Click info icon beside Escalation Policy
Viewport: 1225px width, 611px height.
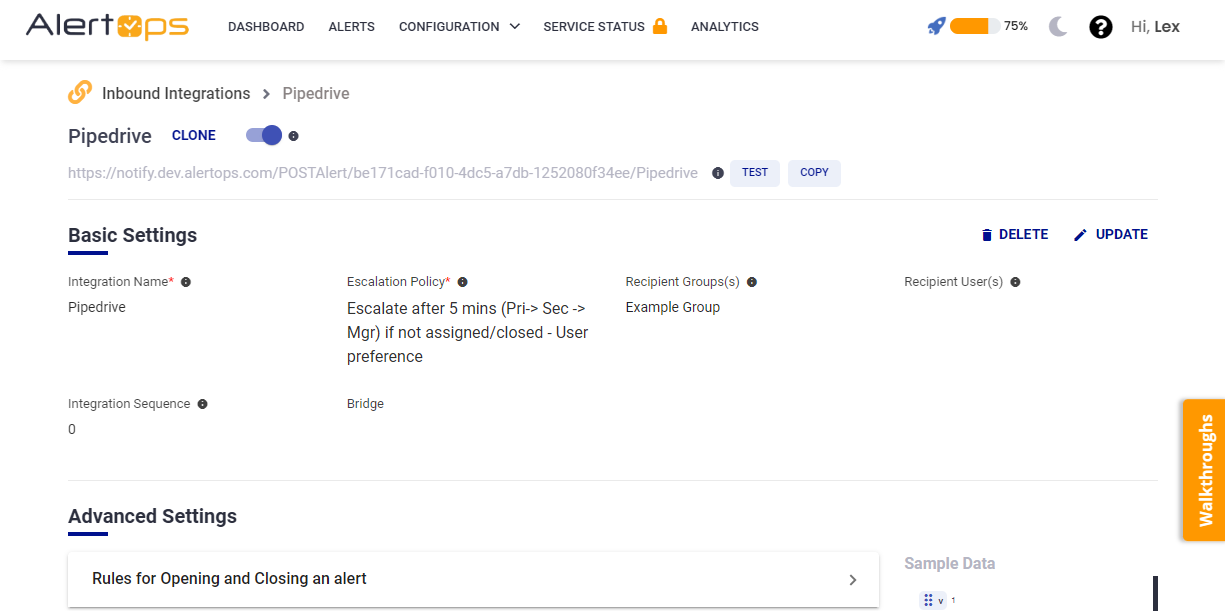pyautogui.click(x=462, y=282)
